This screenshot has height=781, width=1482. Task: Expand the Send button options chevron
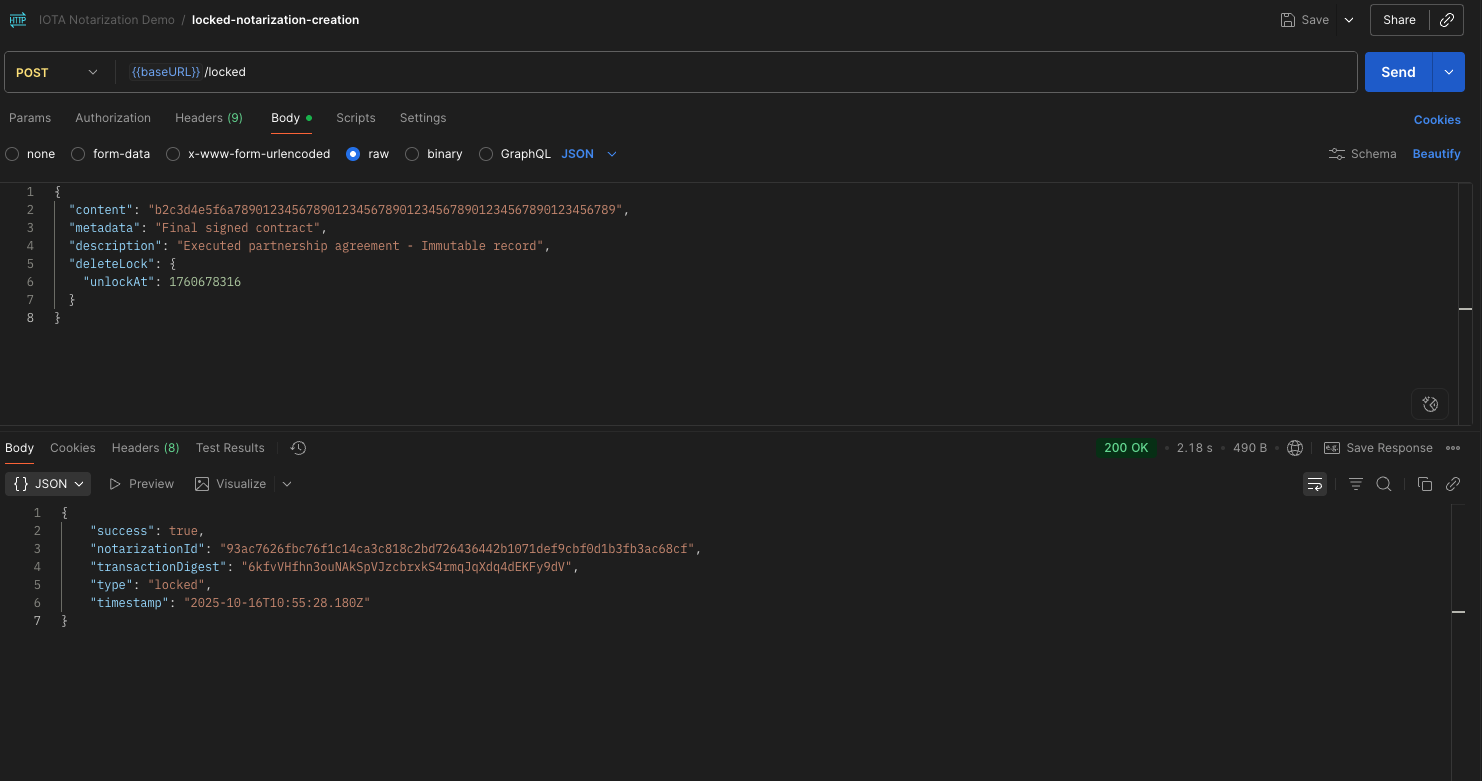[x=1448, y=71]
